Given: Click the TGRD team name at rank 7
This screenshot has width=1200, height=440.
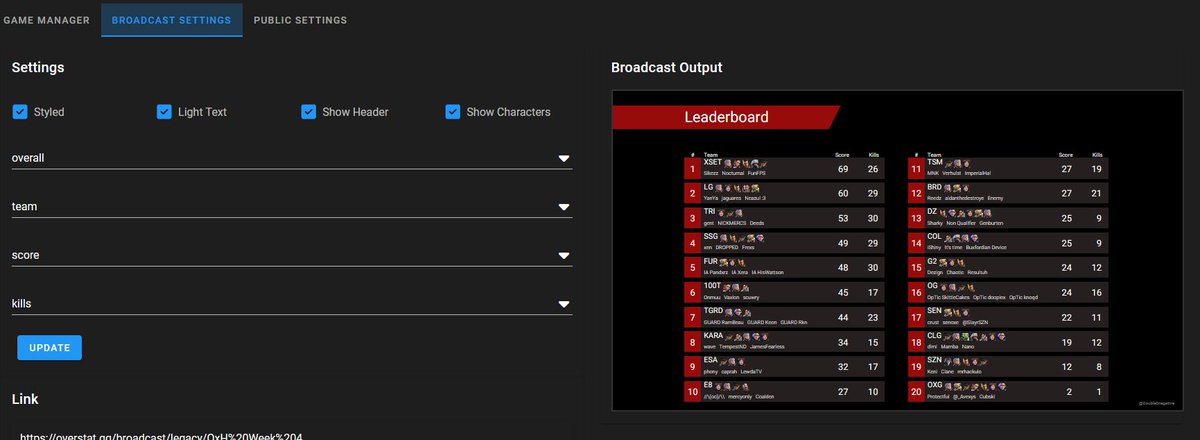Looking at the screenshot, I should pos(714,310).
